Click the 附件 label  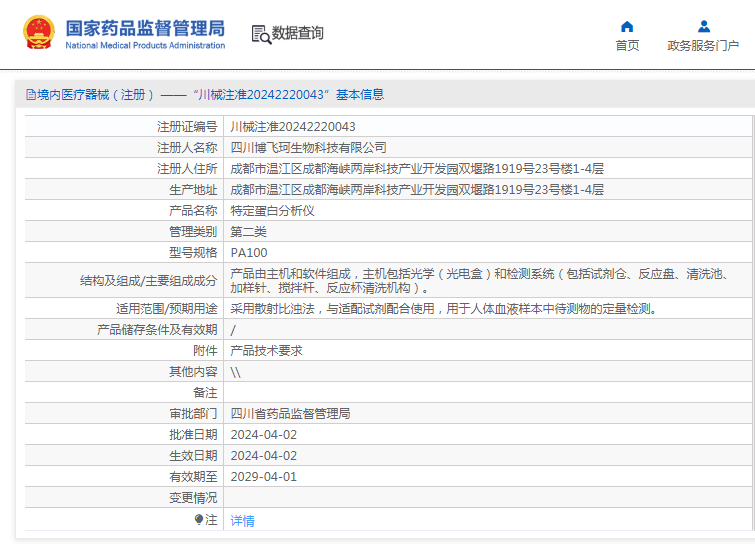click(x=205, y=350)
